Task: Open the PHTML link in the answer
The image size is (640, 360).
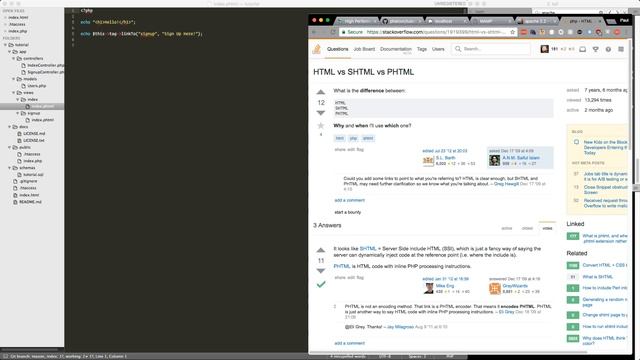Action: pos(342,266)
